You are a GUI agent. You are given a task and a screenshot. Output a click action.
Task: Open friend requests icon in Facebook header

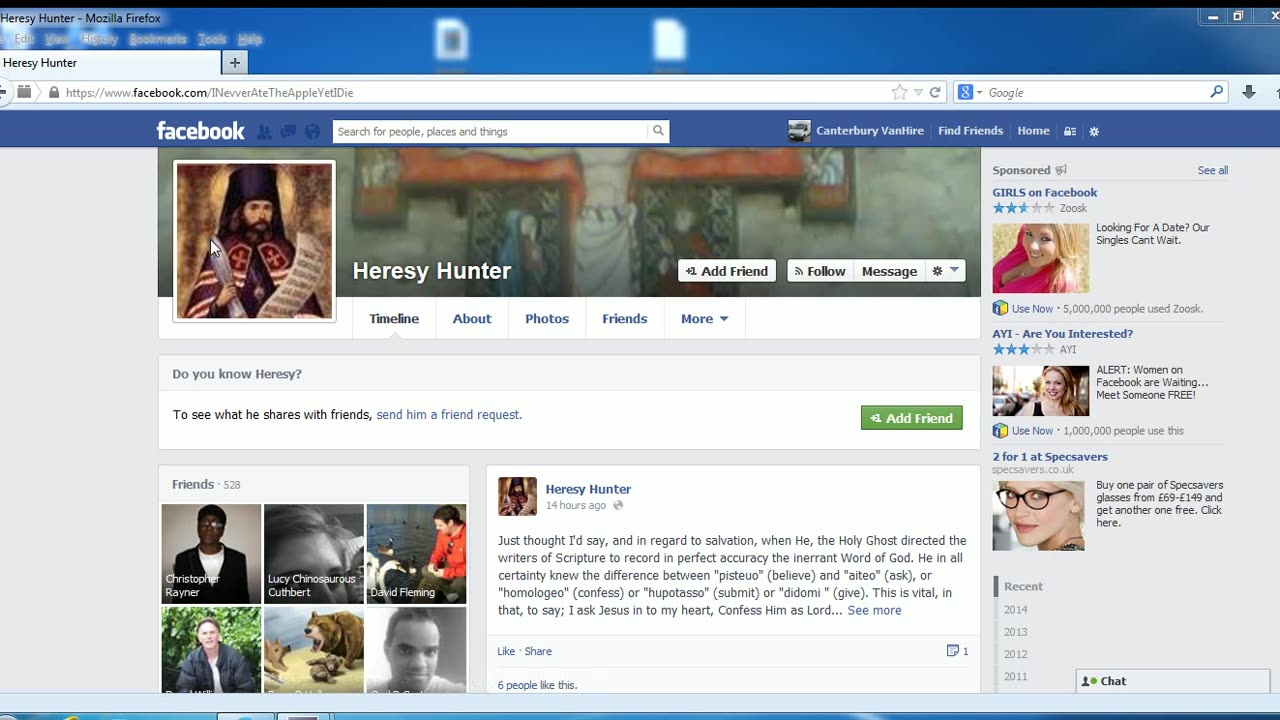264,131
